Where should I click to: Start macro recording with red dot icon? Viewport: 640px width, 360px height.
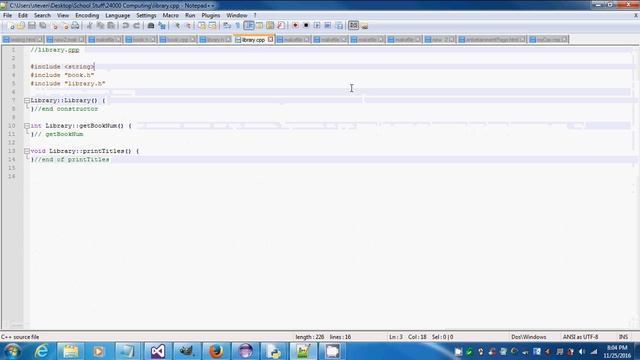pos(296,26)
